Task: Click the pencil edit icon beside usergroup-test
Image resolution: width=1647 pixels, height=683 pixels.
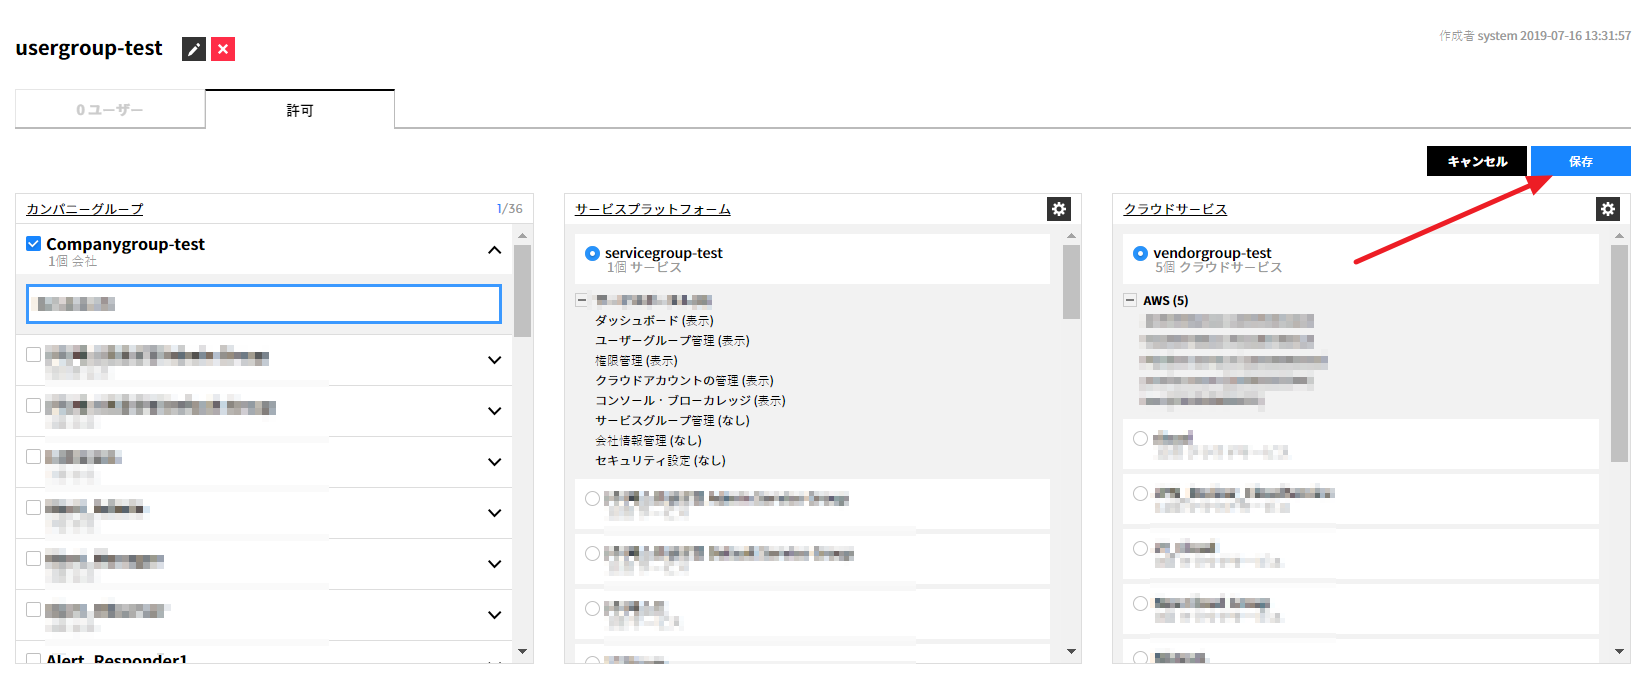Action: click(194, 49)
